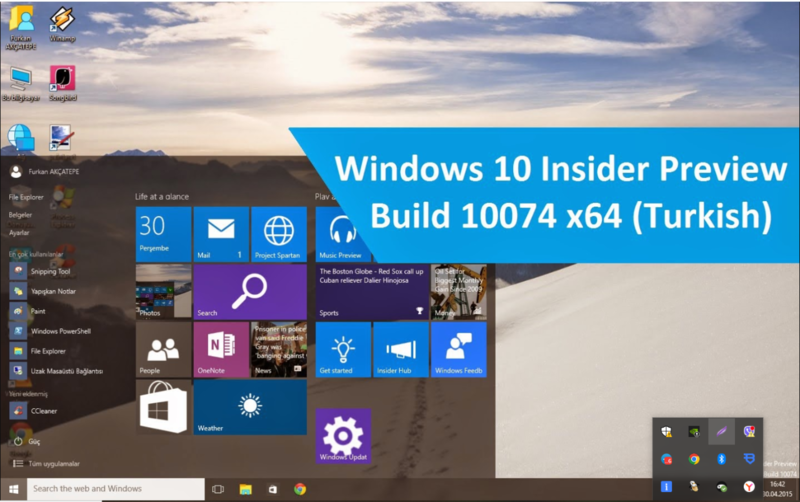This screenshot has height=502, width=800.
Task: Open Uzak Masaüstü Bağlantısı
Action: [57, 371]
